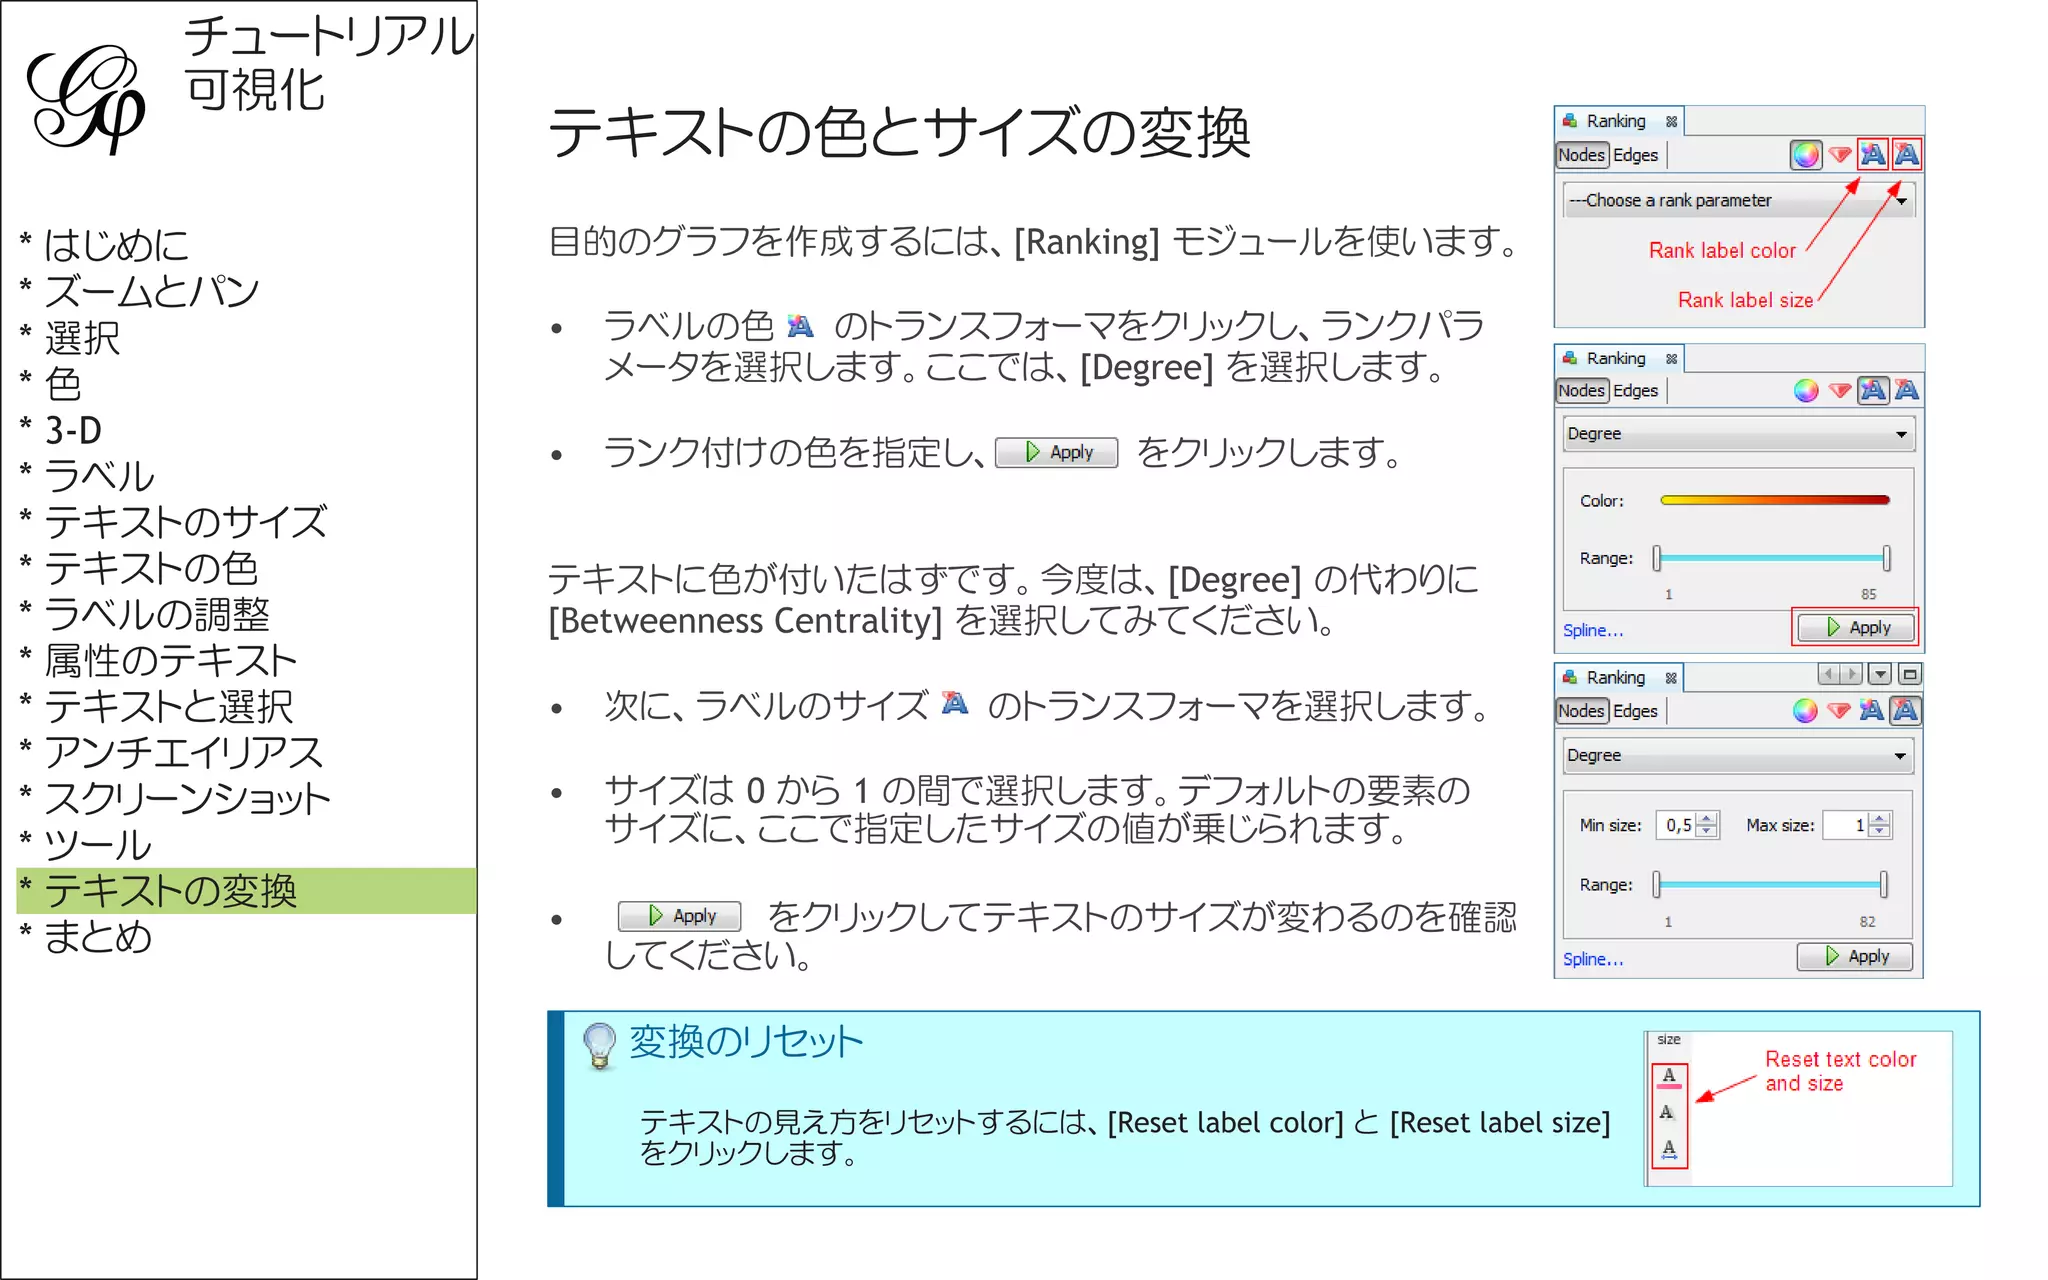This screenshot has height=1280, width=2048.
Task: Toggle Edges button in bottom Ranking panel
Action: [1635, 711]
